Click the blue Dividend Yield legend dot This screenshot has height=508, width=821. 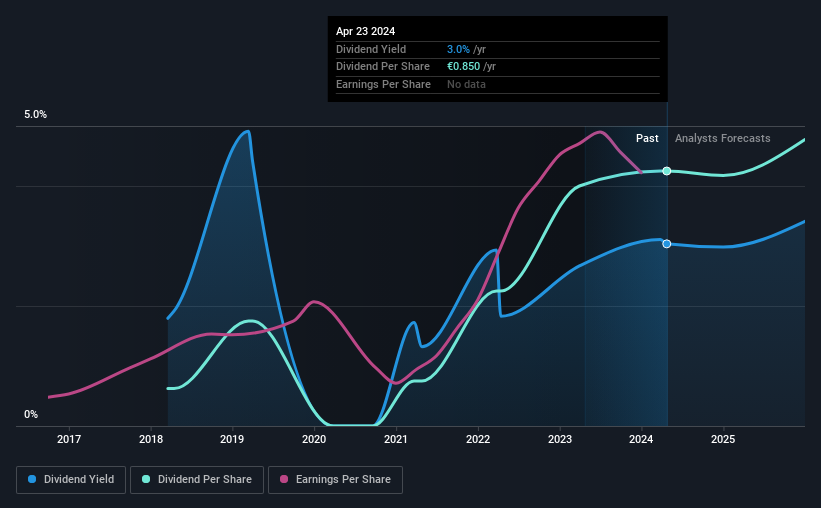coord(32,479)
